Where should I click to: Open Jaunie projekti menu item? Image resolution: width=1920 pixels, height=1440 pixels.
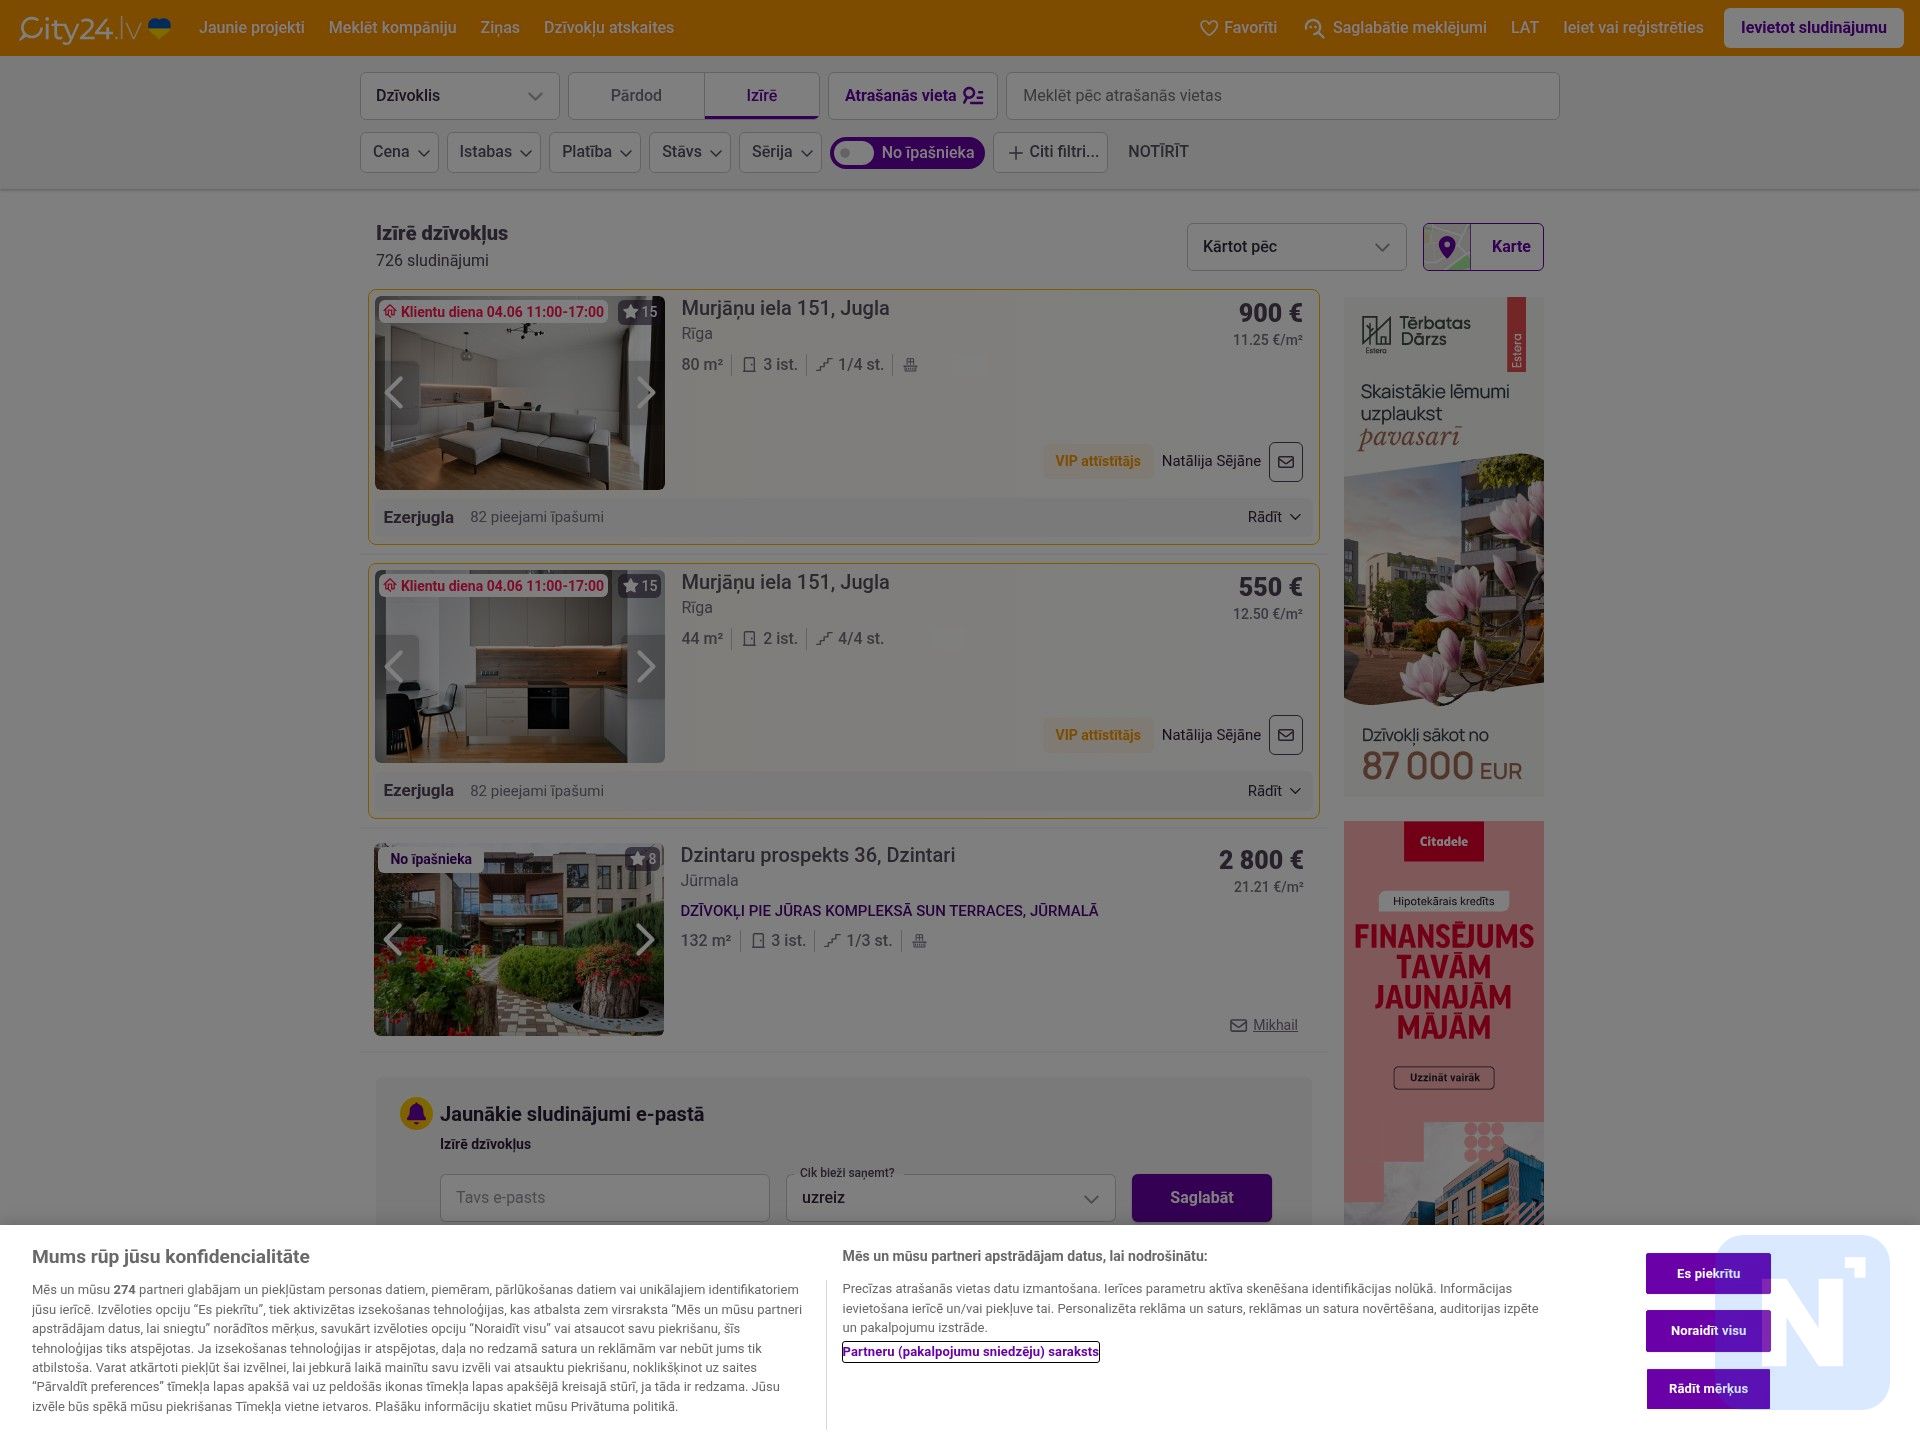252,28
